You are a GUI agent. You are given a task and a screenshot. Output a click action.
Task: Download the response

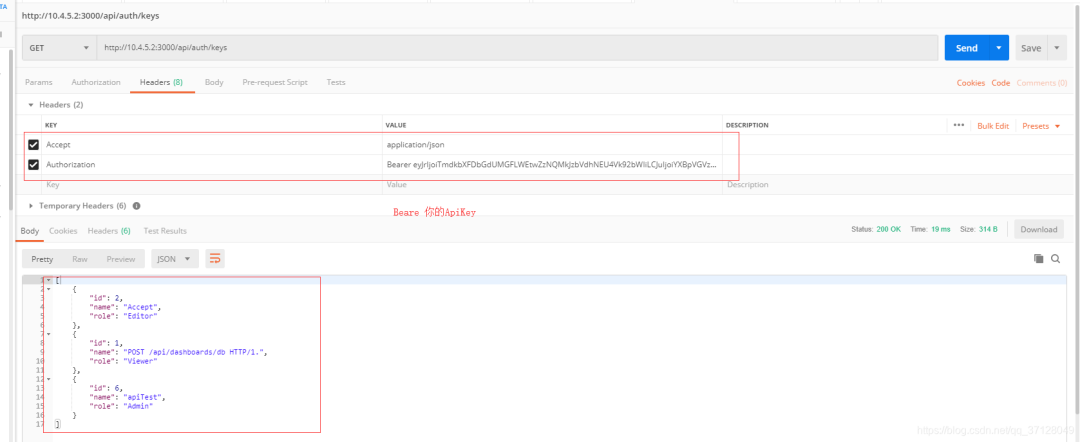(1039, 229)
